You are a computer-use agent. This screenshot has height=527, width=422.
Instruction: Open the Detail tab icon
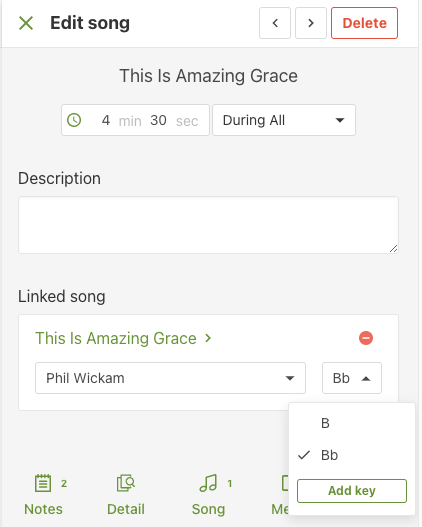126,483
